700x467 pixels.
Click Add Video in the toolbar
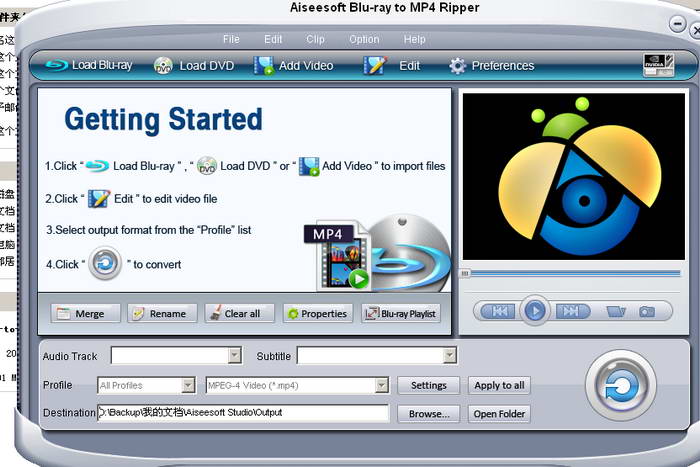pyautogui.click(x=293, y=66)
